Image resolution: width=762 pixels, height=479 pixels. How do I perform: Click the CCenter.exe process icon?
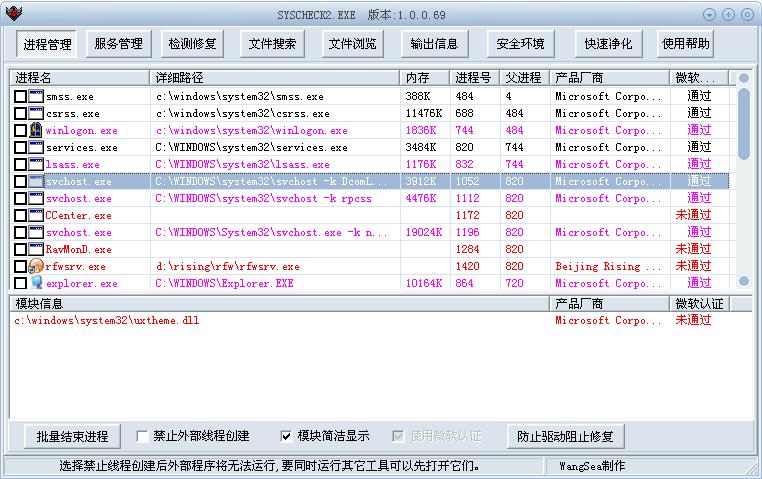(36, 215)
